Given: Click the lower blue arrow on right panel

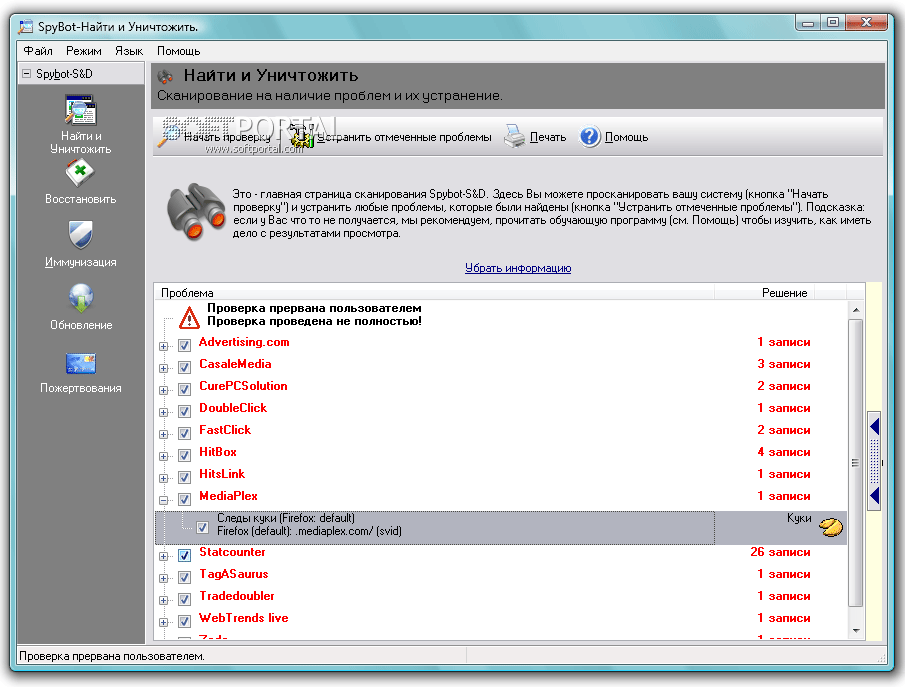Looking at the screenshot, I should [874, 495].
